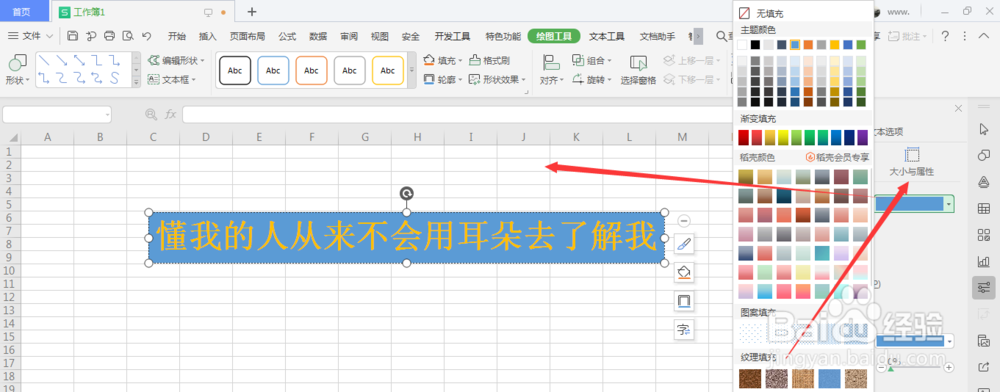Pick the white theme color swatch
Viewport: 1000px width, 392px height.
742,45
